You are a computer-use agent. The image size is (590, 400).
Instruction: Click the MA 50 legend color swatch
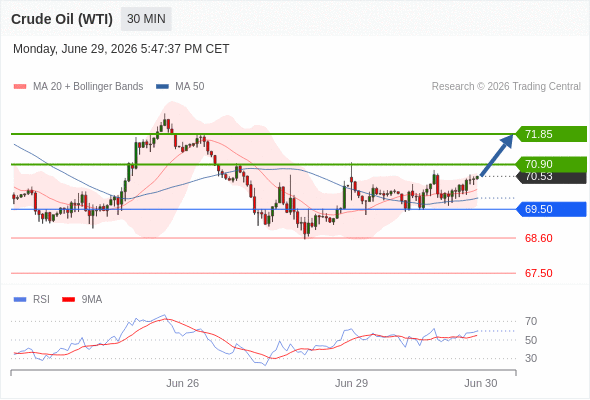(x=162, y=87)
